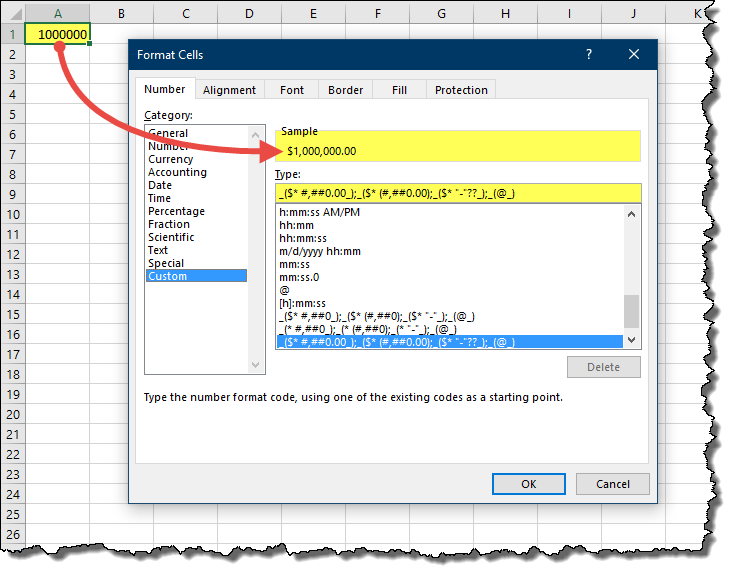This screenshot has width=734, height=575.
Task: Click the Cancel button
Action: (x=612, y=484)
